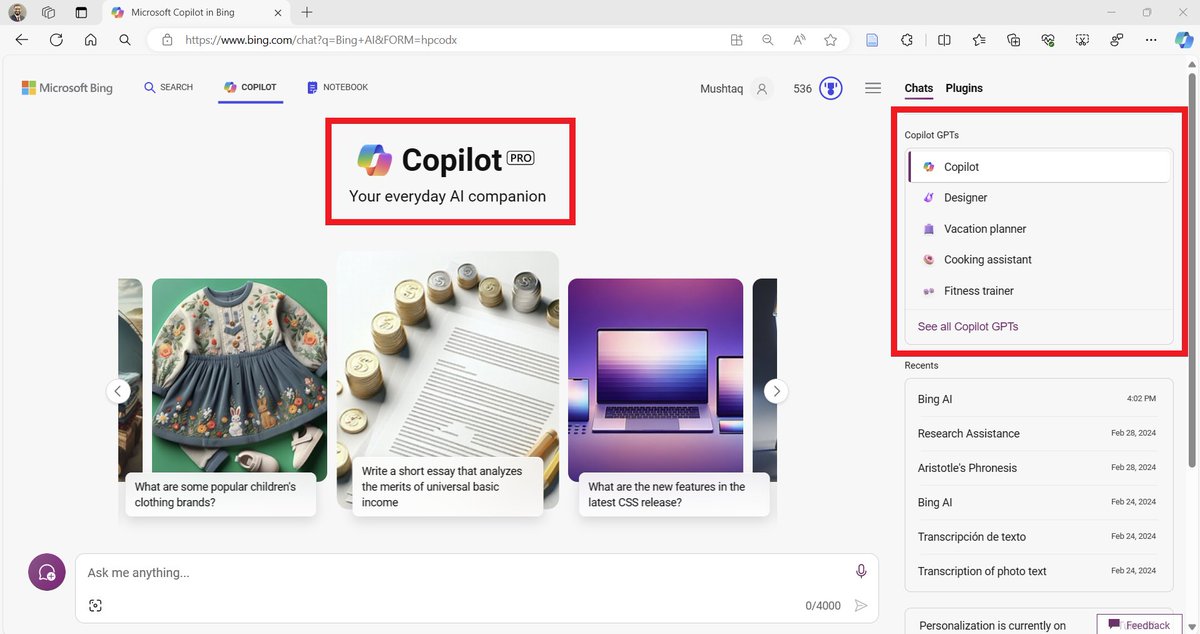Open See all Copilot GPTs

967,326
